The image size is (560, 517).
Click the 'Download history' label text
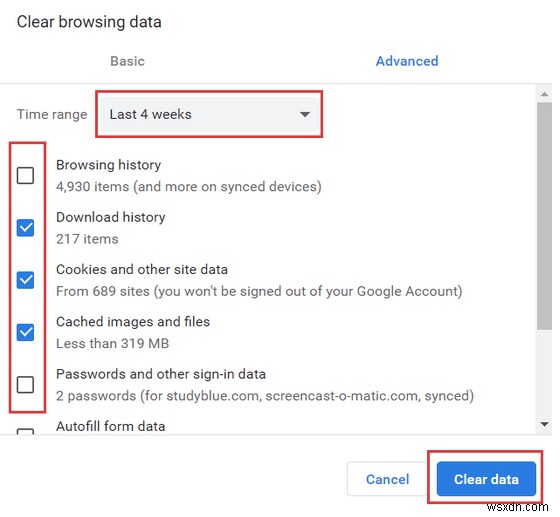point(111,217)
